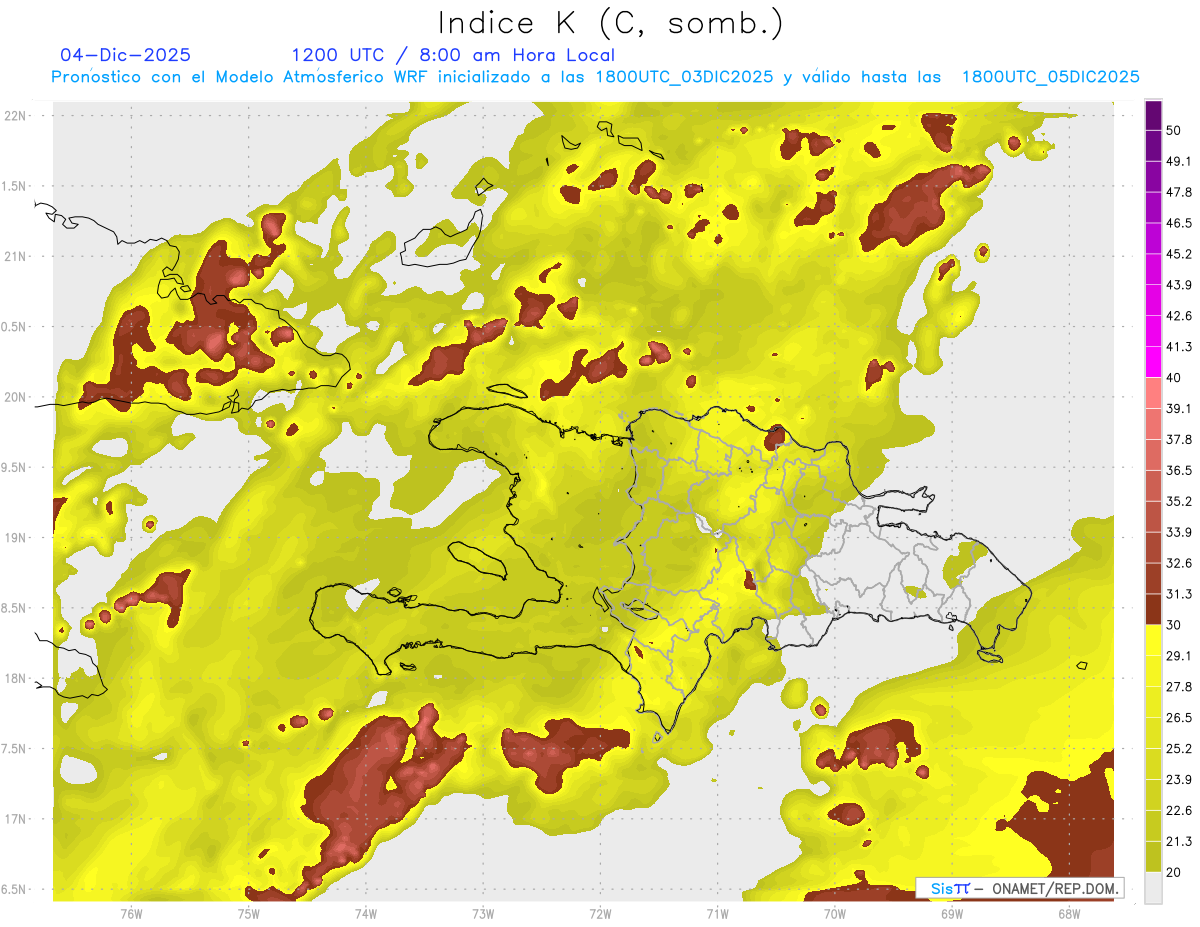Click legend value '32.6'

coord(1179,563)
